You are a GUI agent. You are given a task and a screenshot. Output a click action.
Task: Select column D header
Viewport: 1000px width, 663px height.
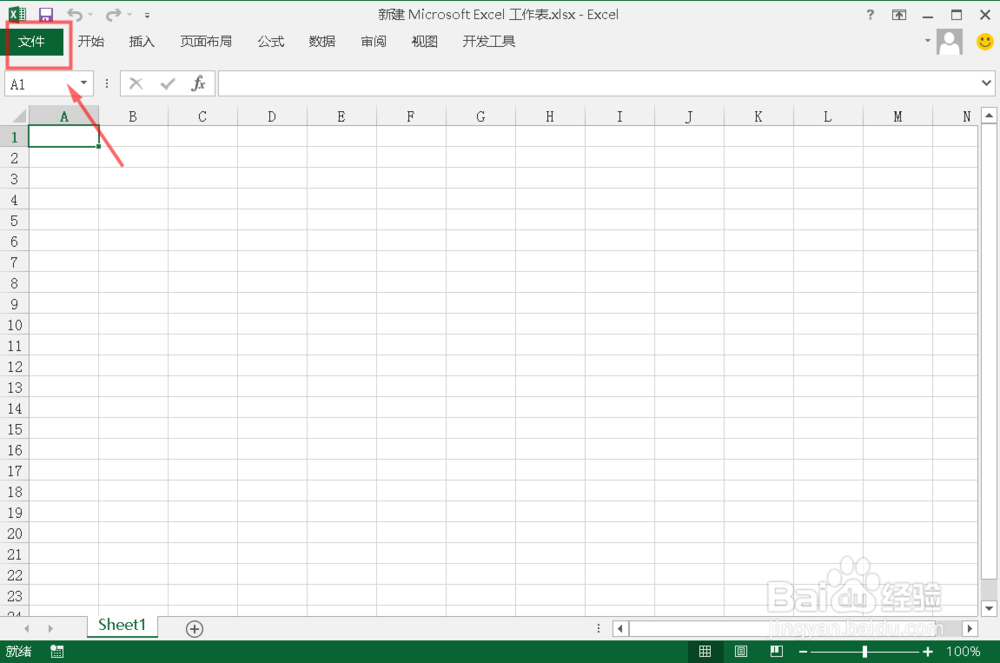[x=272, y=117]
